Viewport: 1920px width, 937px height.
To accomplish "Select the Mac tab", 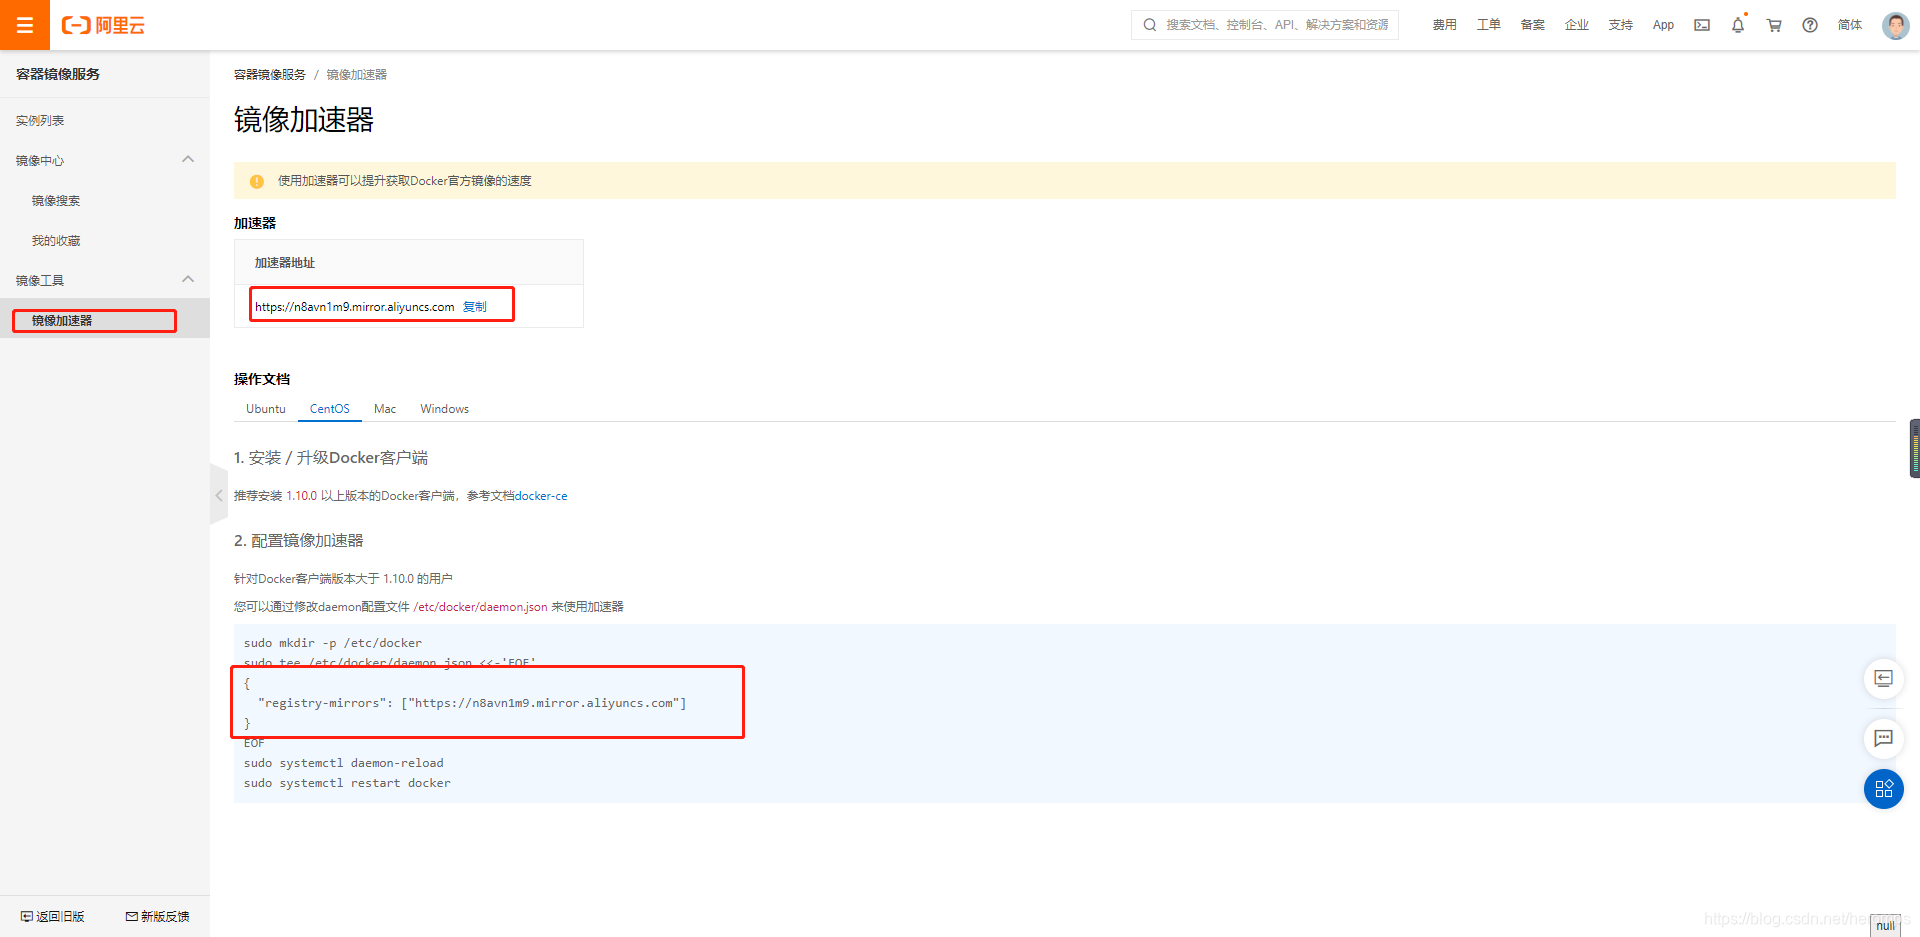I will pos(385,409).
